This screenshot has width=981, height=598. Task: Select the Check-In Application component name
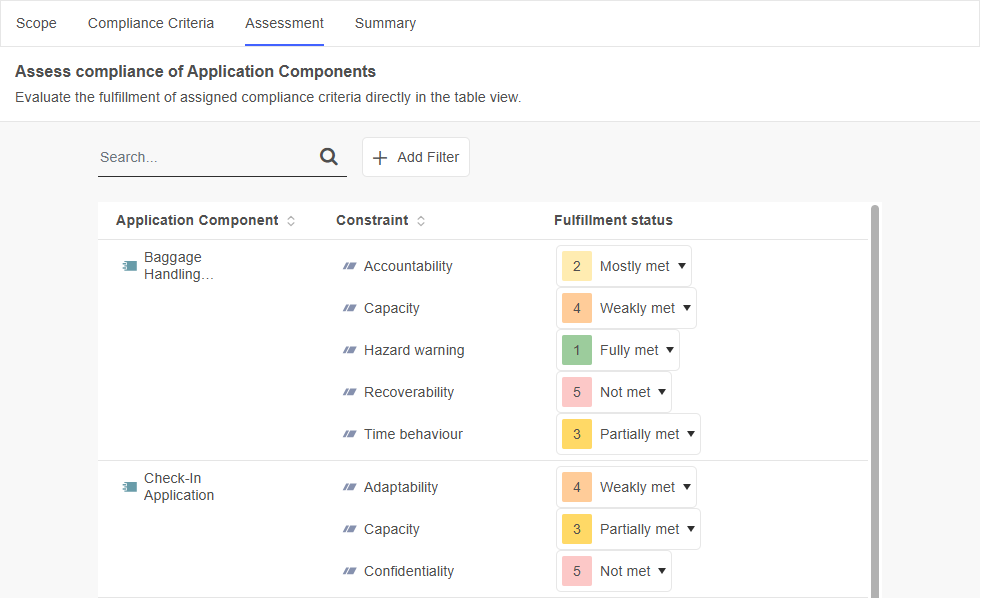point(179,487)
